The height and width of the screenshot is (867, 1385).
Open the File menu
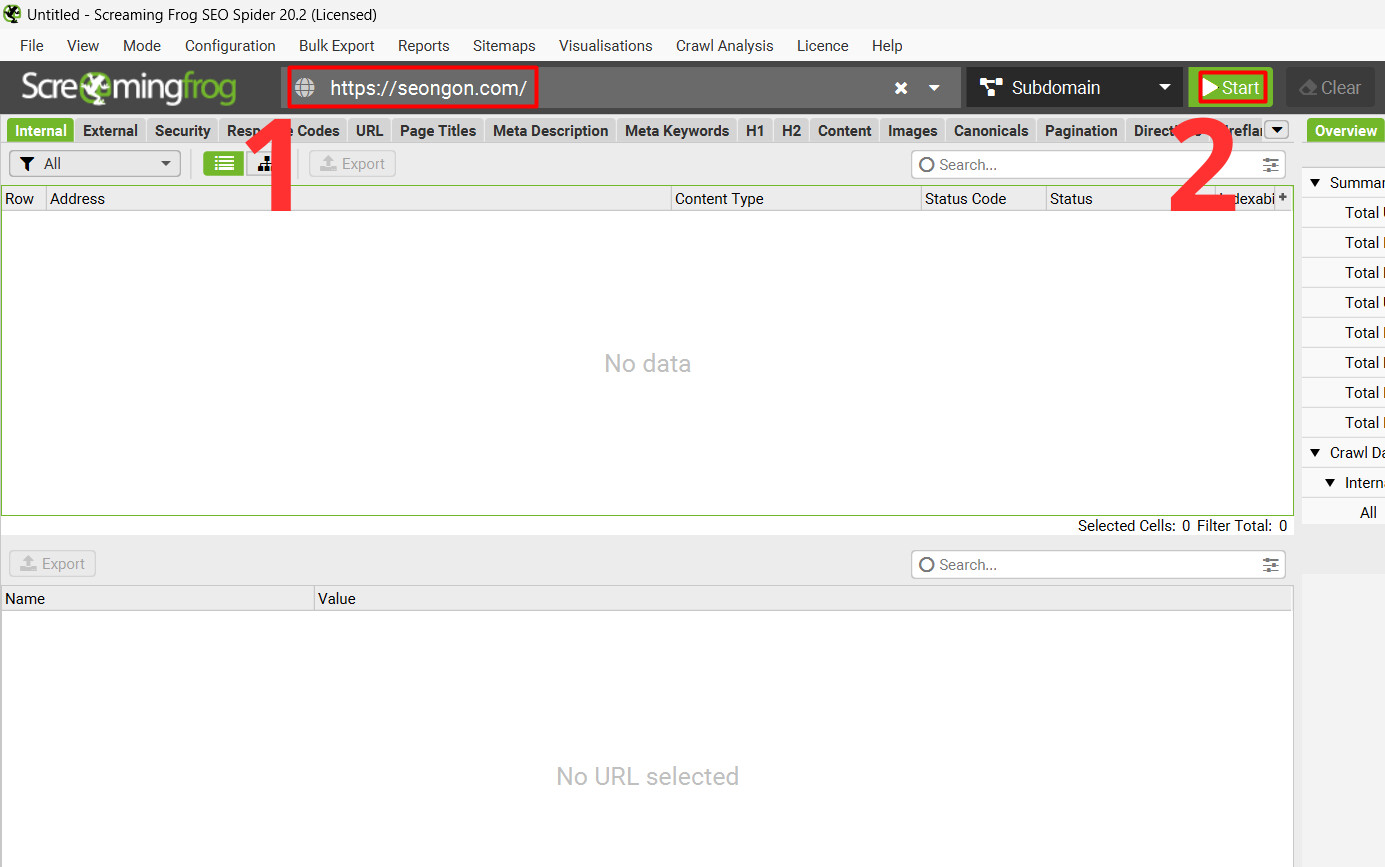click(32, 46)
